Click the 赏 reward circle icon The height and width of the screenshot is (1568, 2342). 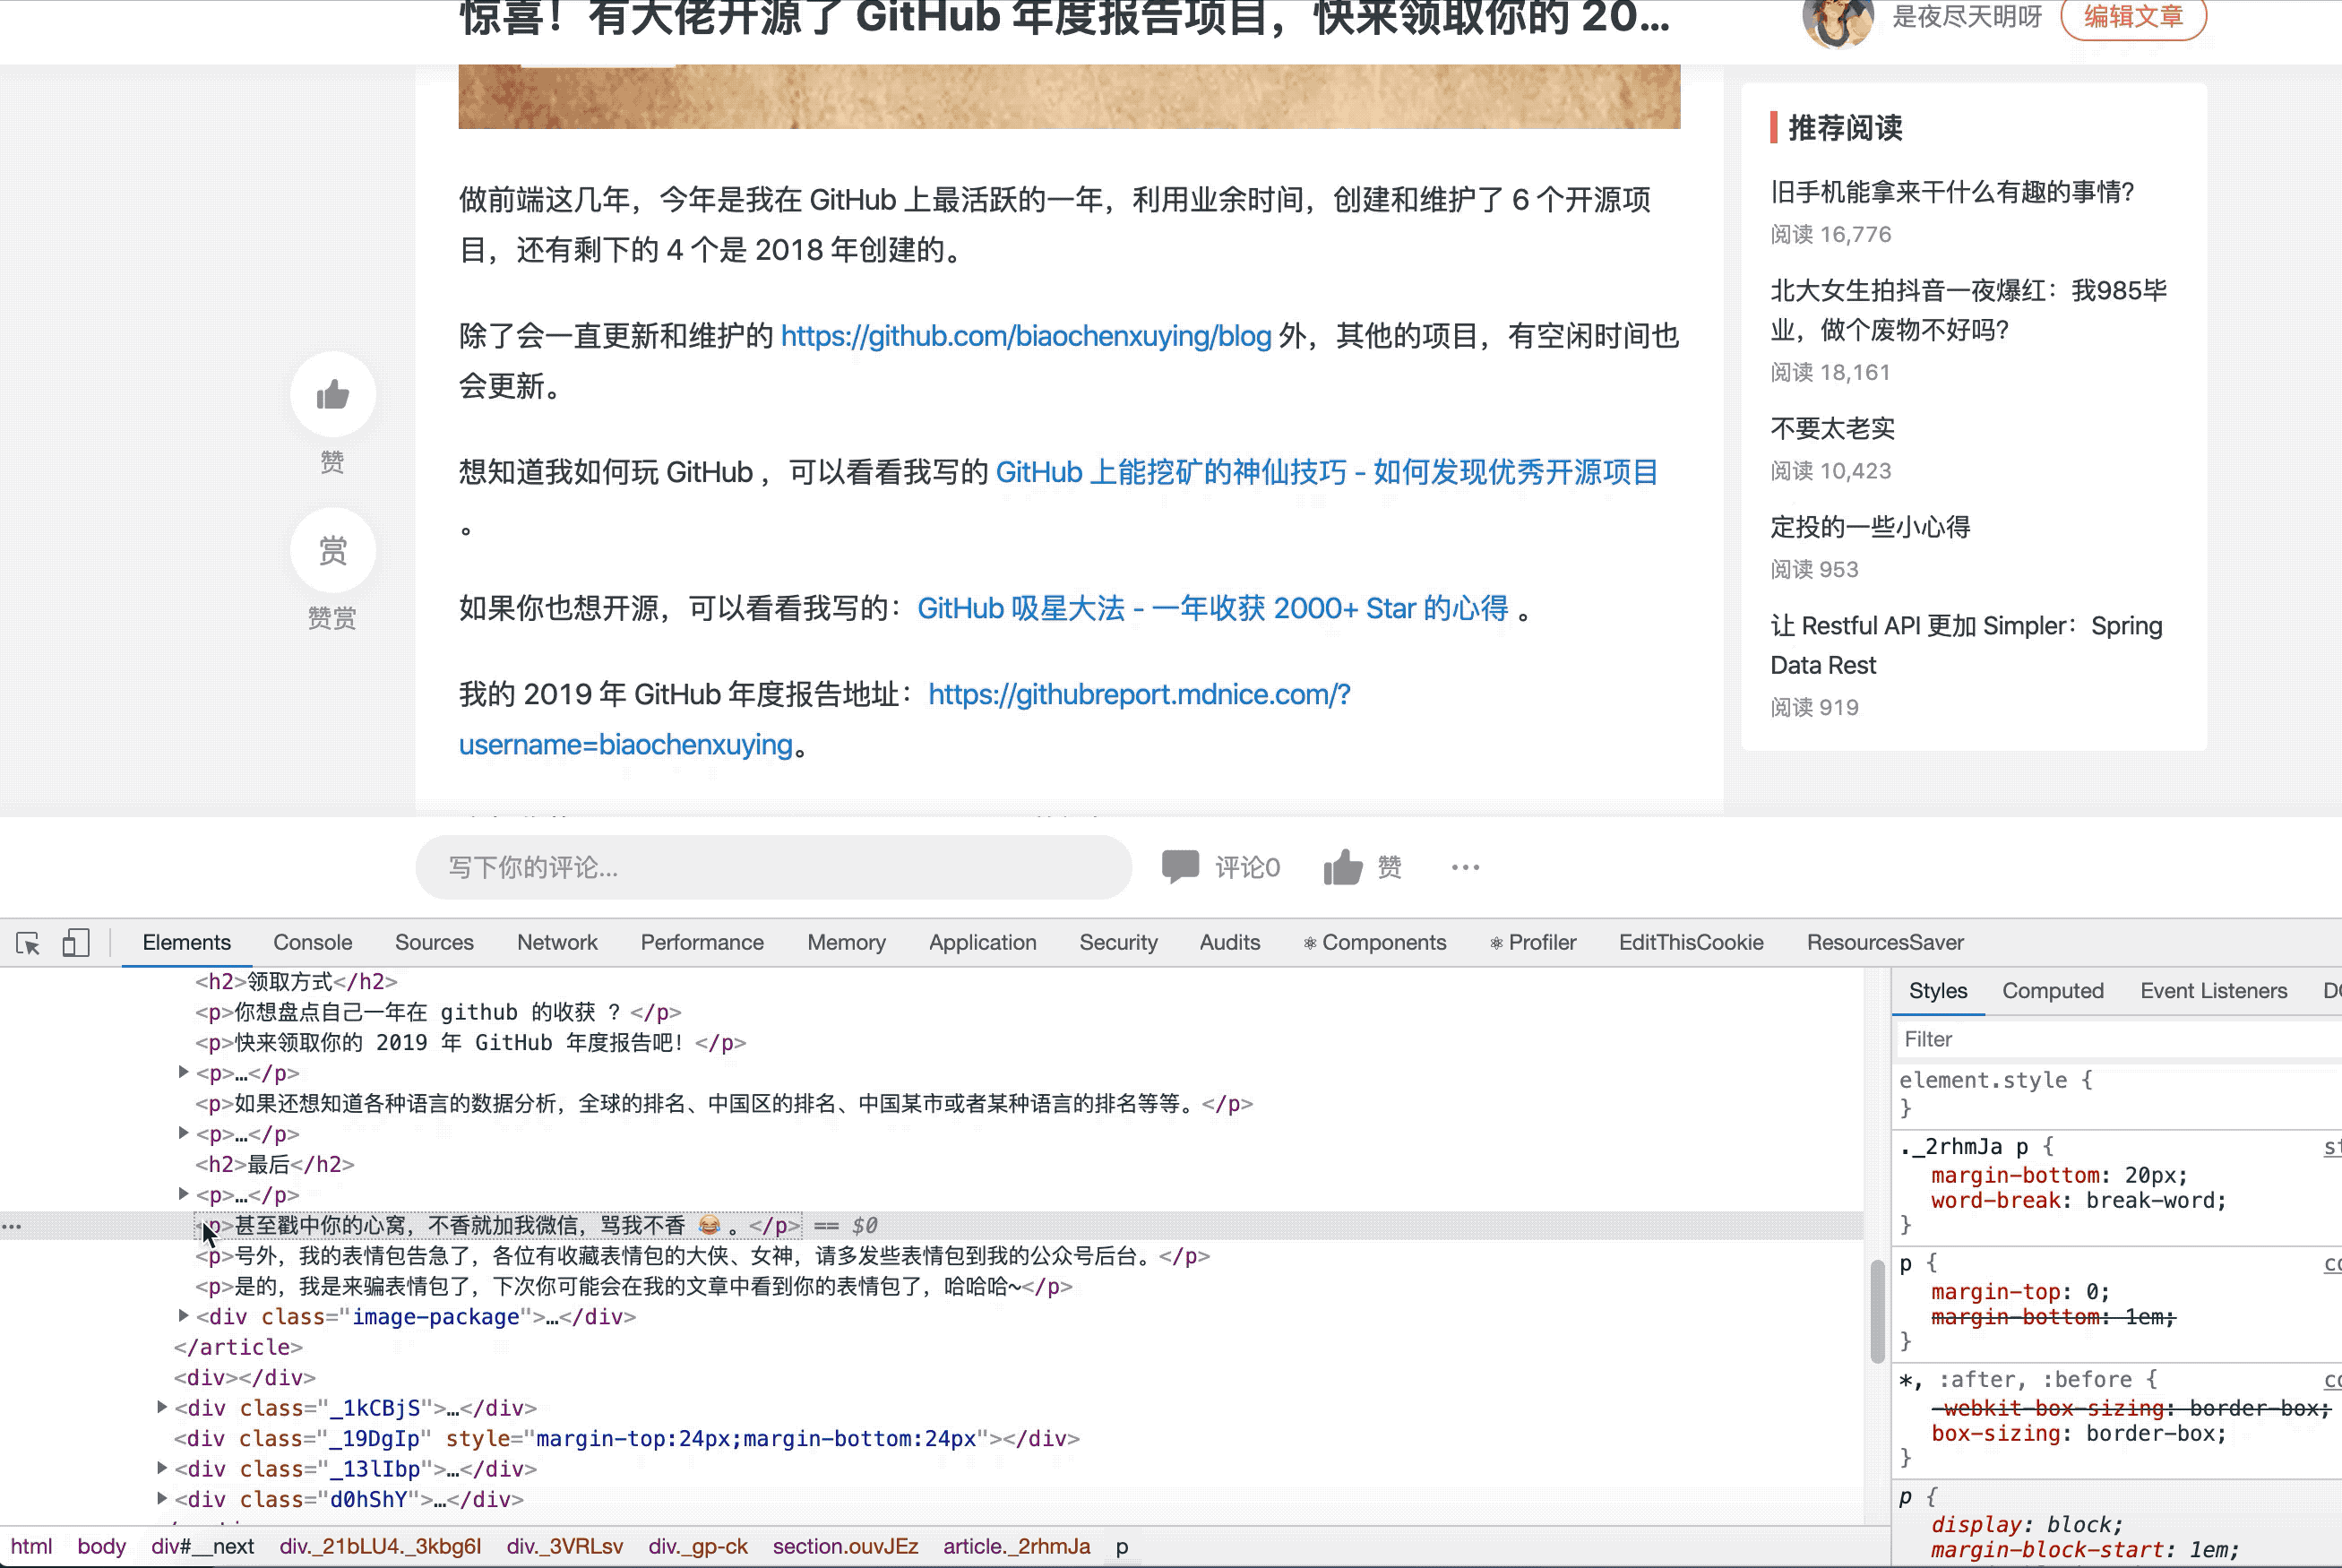tap(333, 551)
